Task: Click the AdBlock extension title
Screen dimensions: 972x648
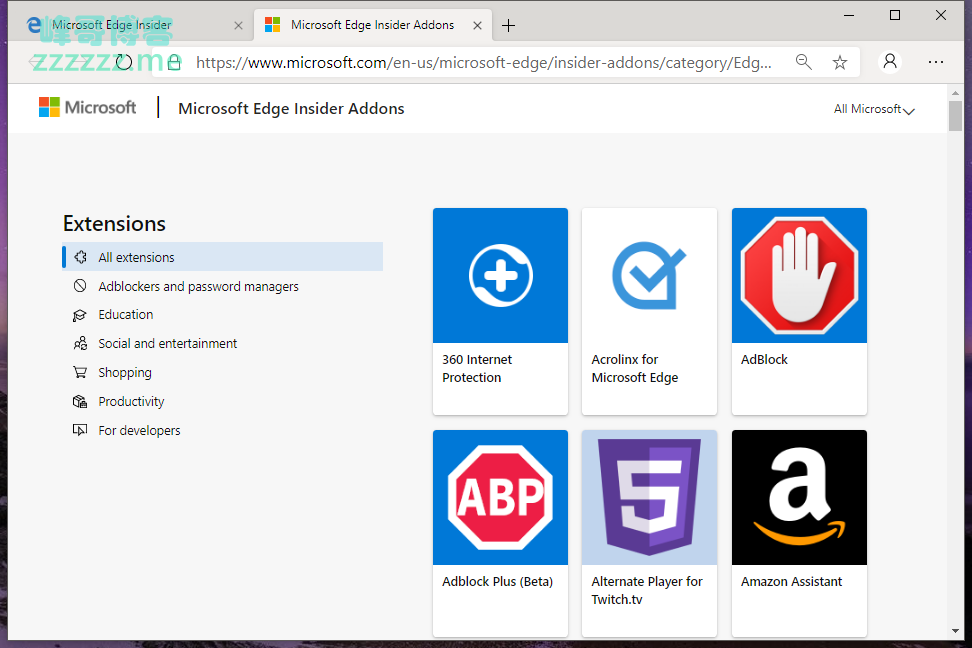Action: [764, 360]
